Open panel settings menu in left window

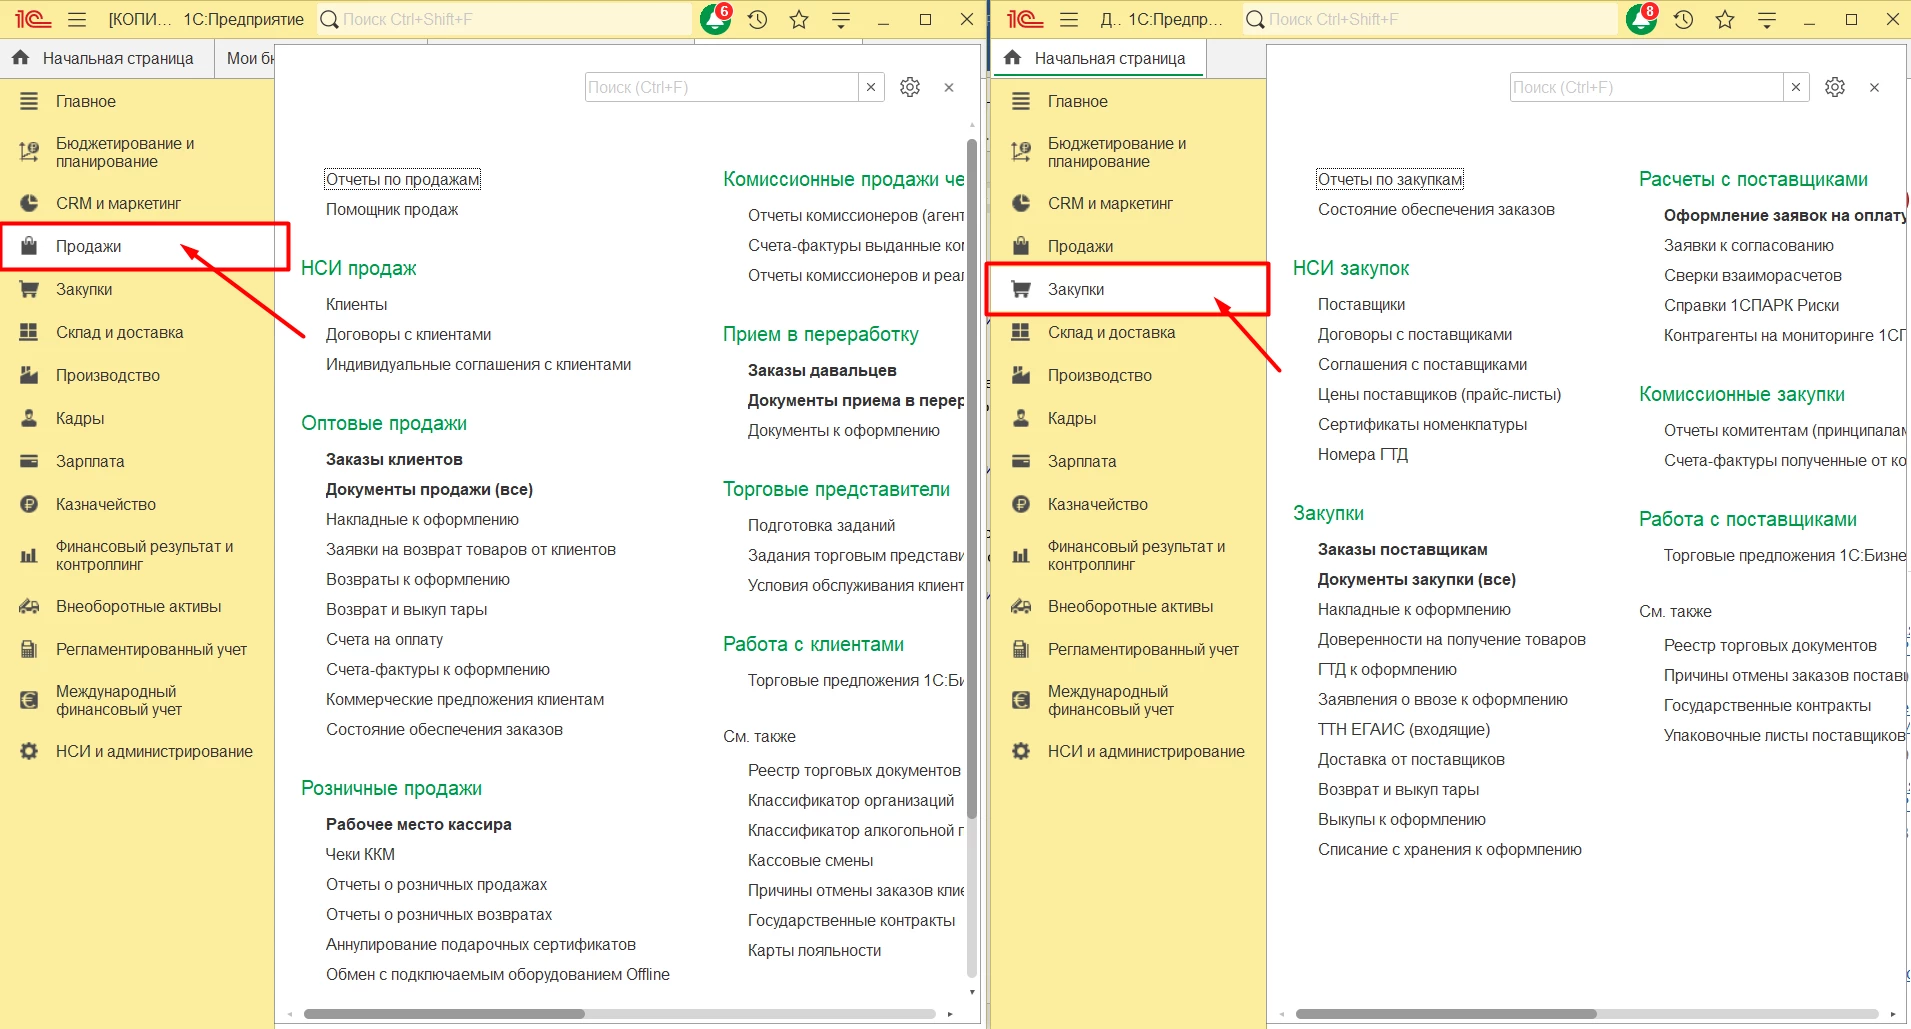click(841, 19)
